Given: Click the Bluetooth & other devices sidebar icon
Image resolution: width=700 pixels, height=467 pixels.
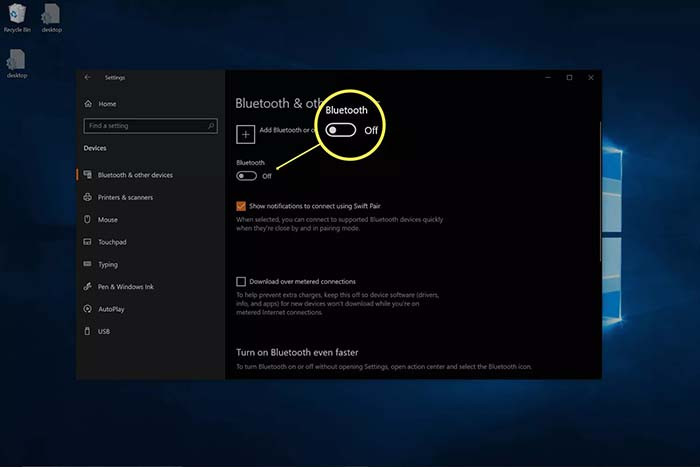Looking at the screenshot, I should click(88, 175).
